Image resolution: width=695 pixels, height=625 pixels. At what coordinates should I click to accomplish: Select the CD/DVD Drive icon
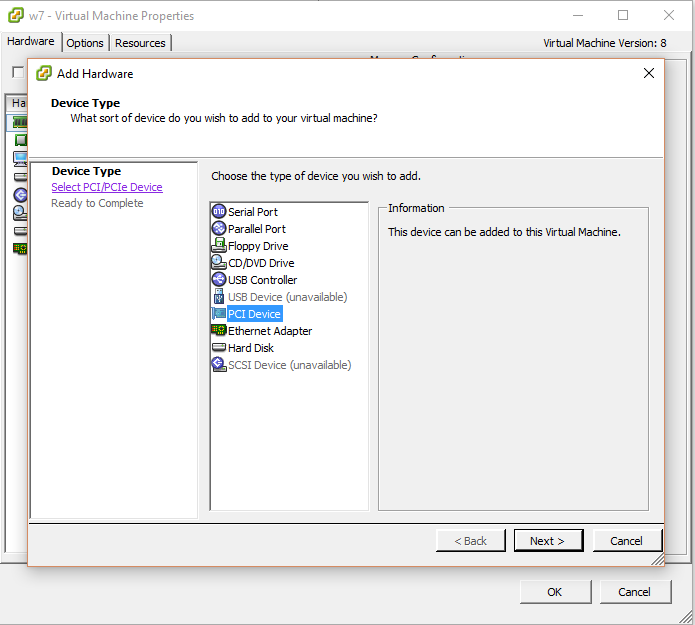219,263
